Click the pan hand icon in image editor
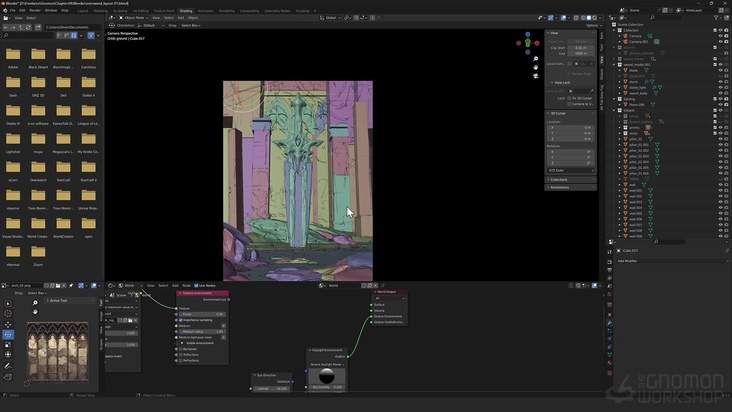This screenshot has width=732, height=412. (35, 312)
